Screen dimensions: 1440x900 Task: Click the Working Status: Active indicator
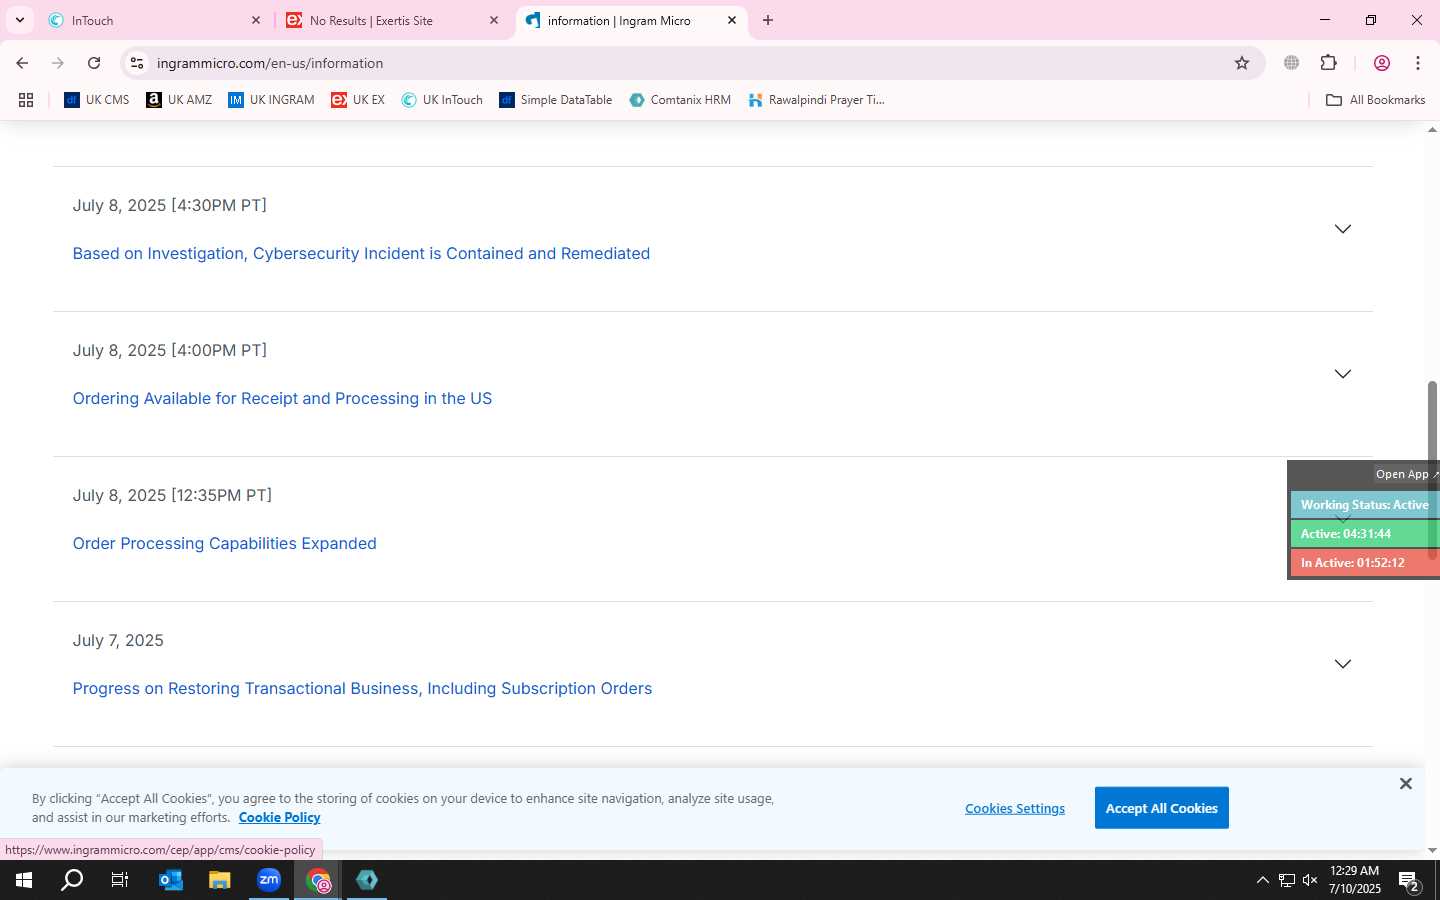coord(1364,505)
